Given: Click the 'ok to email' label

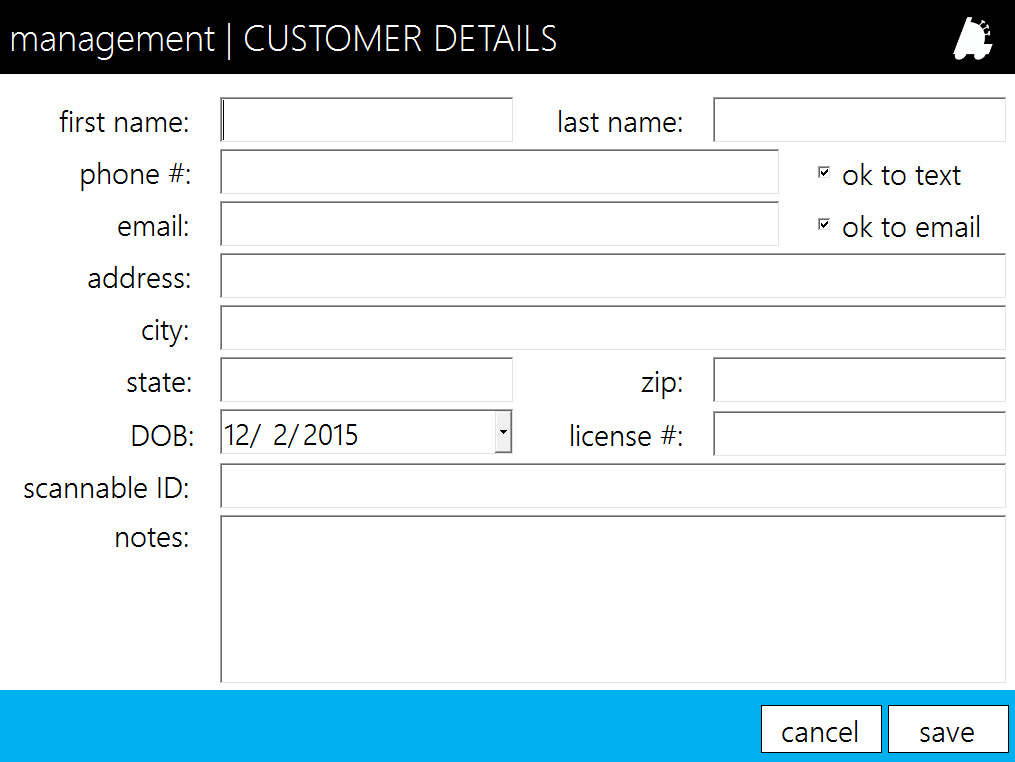Looking at the screenshot, I should (x=911, y=227).
